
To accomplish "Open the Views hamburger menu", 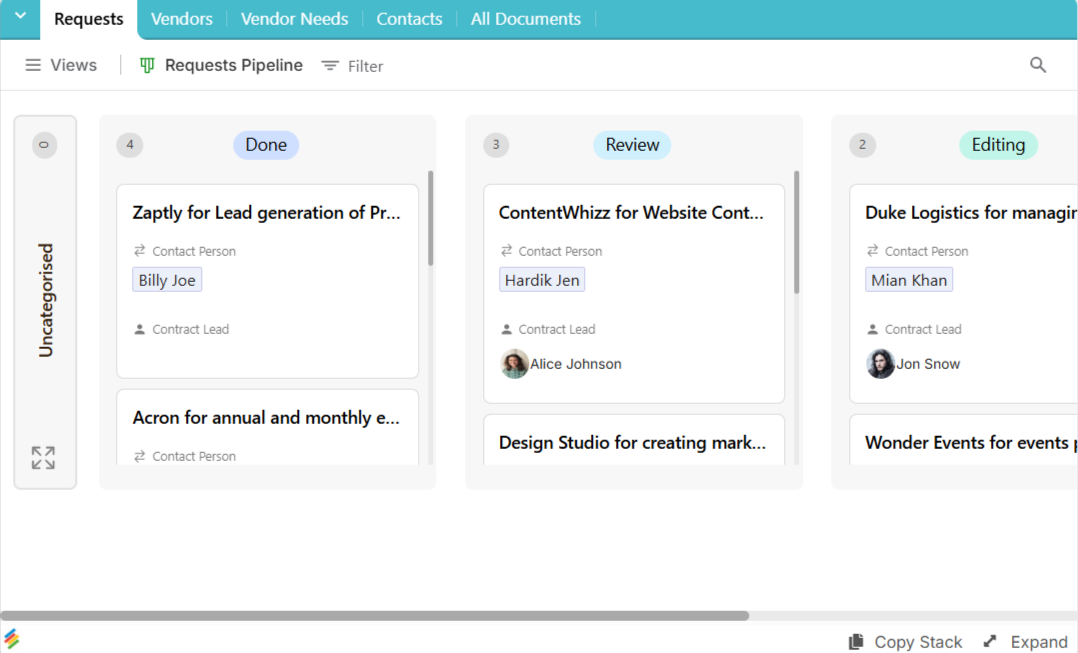I will coord(33,65).
